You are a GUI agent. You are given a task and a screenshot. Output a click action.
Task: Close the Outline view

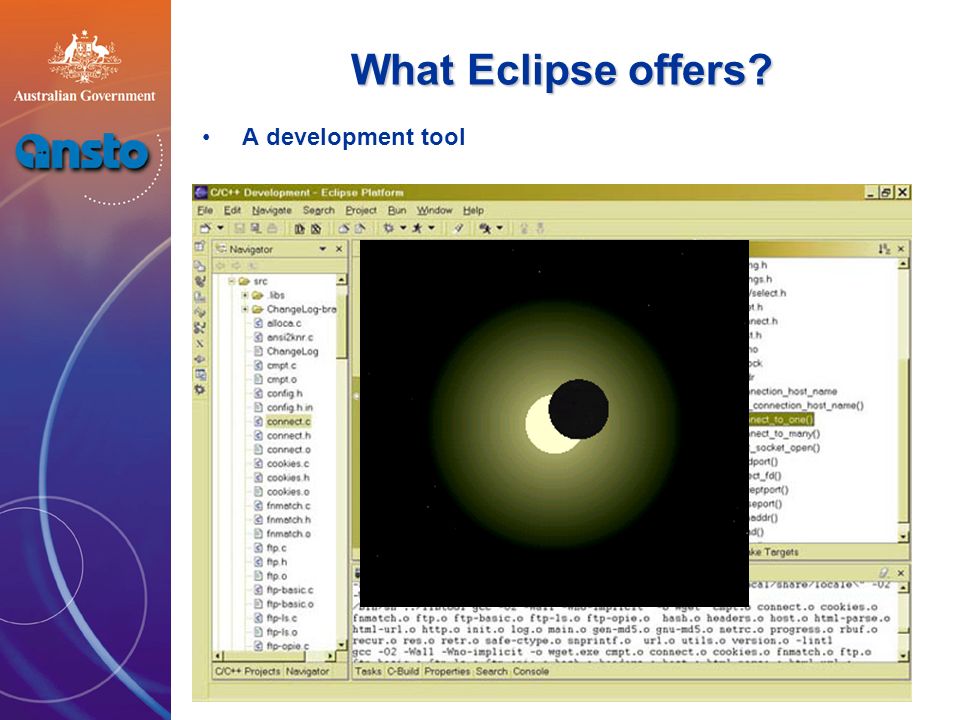tap(901, 249)
